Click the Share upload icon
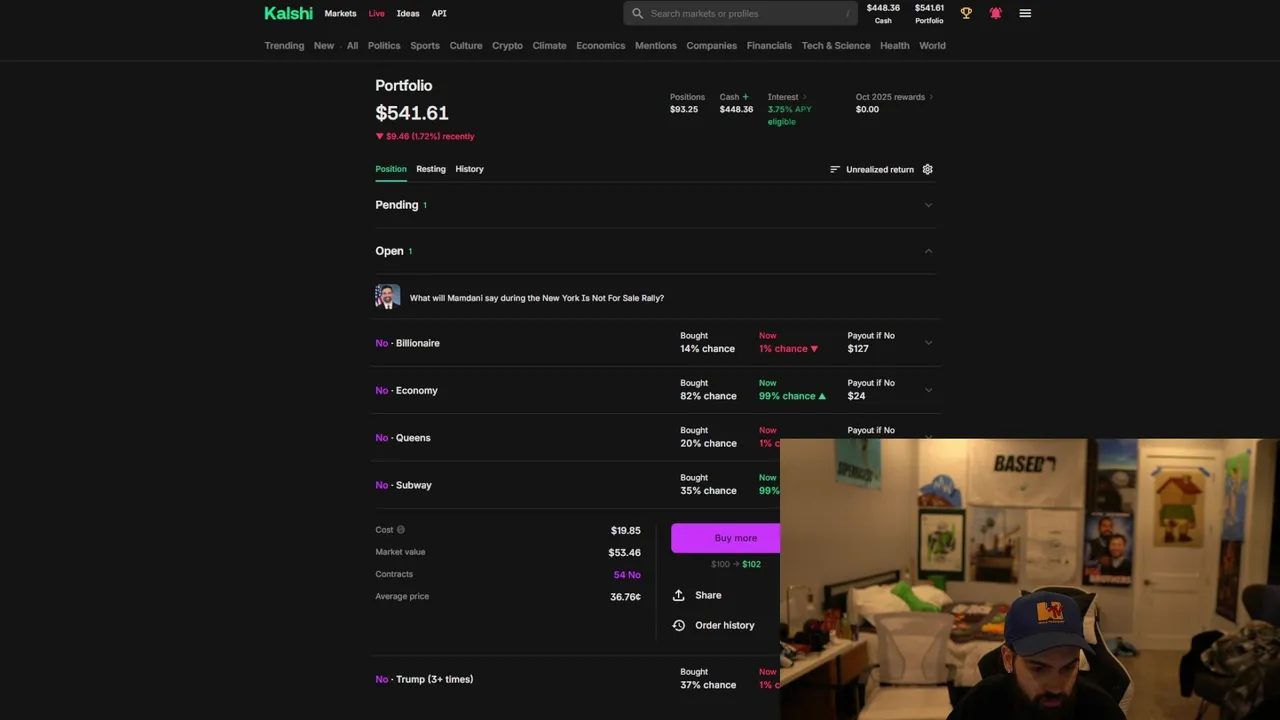This screenshot has height=720, width=1280. click(679, 595)
